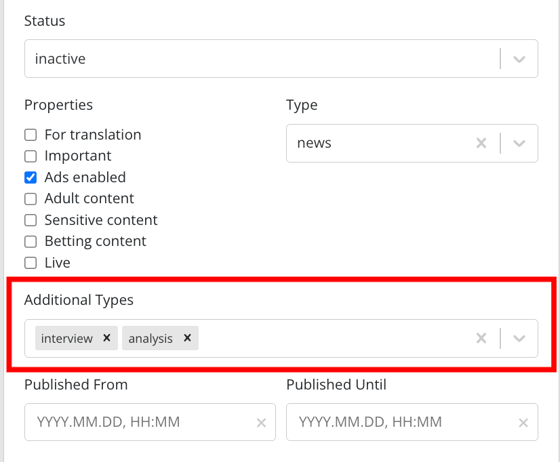Screen dimensions: 560x462
Task: Toggle the Live checkbox
Action: [x=30, y=263]
